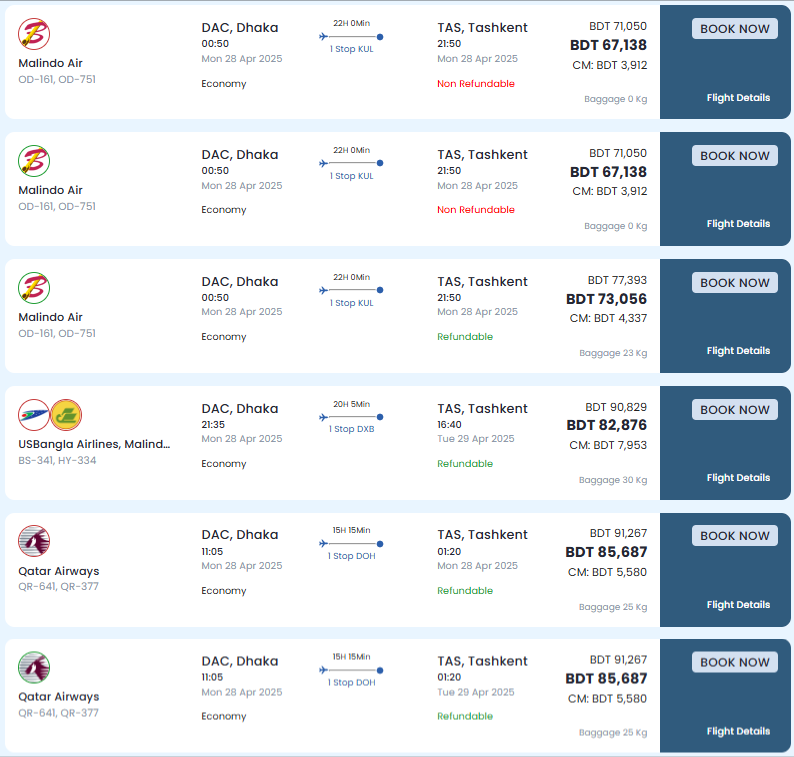Click Qatar Airways logo on Tue 29 Apr arrival flight

[34, 667]
